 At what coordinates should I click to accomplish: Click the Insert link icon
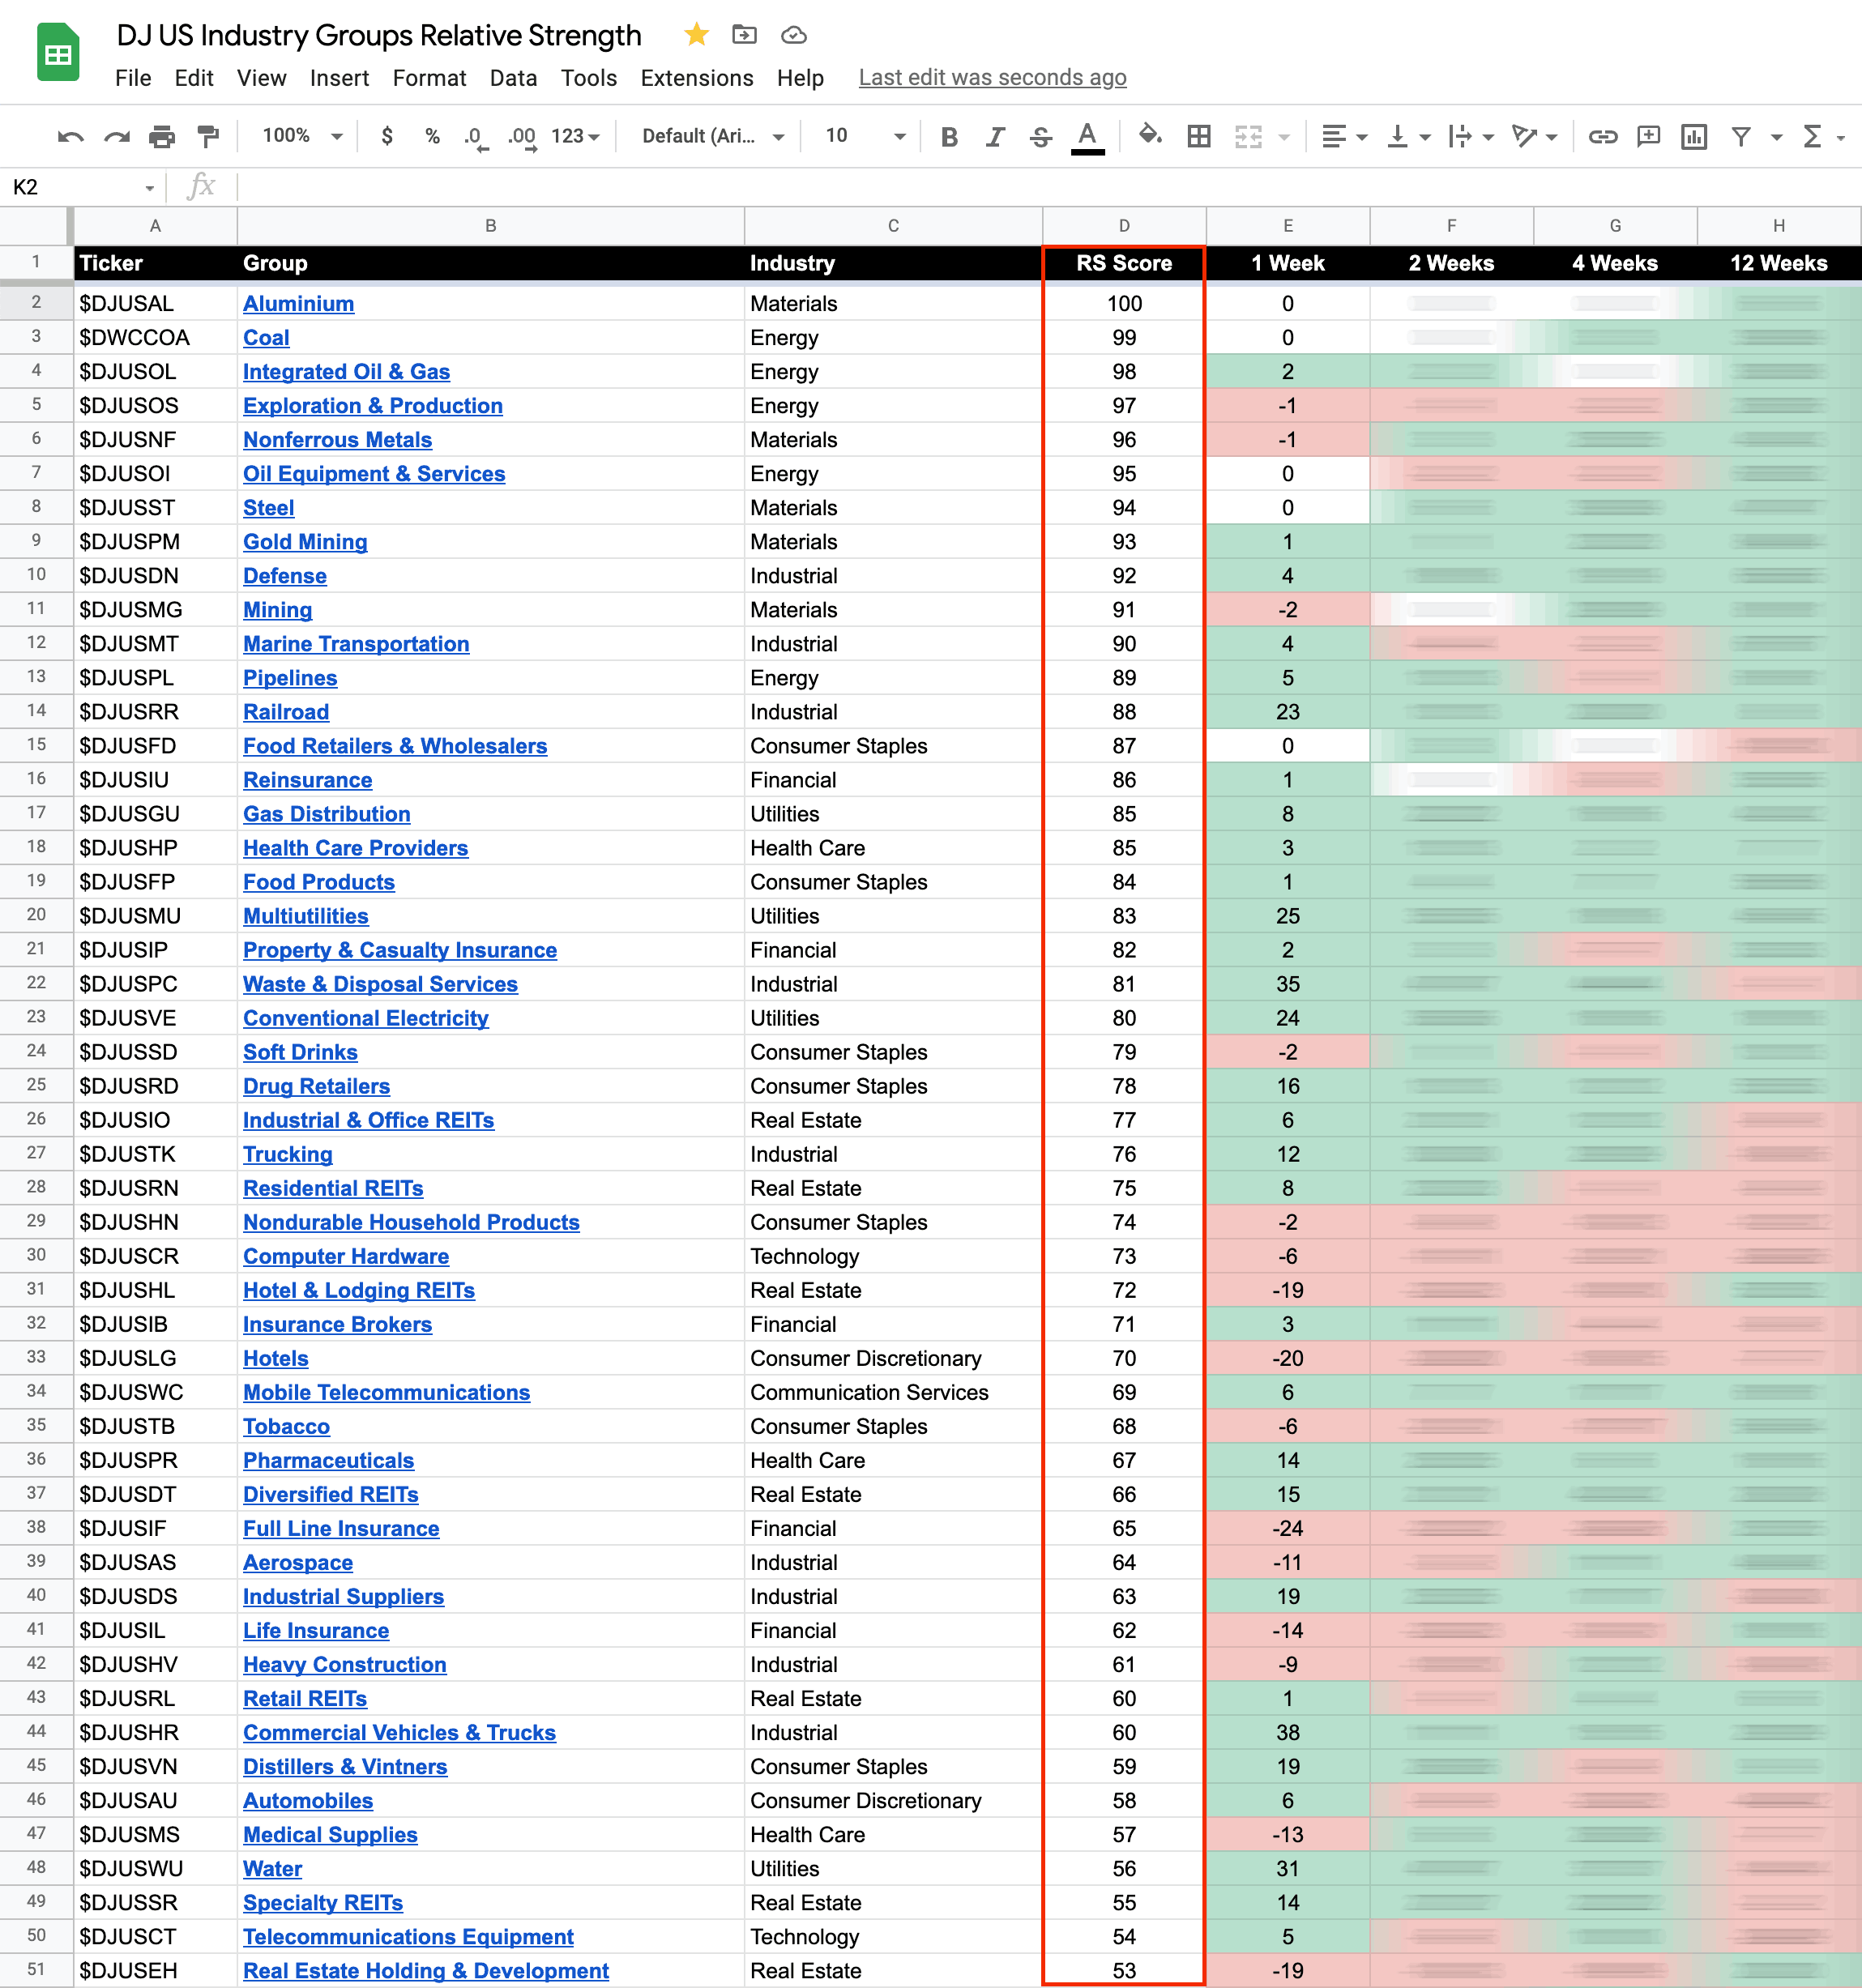coord(1603,136)
